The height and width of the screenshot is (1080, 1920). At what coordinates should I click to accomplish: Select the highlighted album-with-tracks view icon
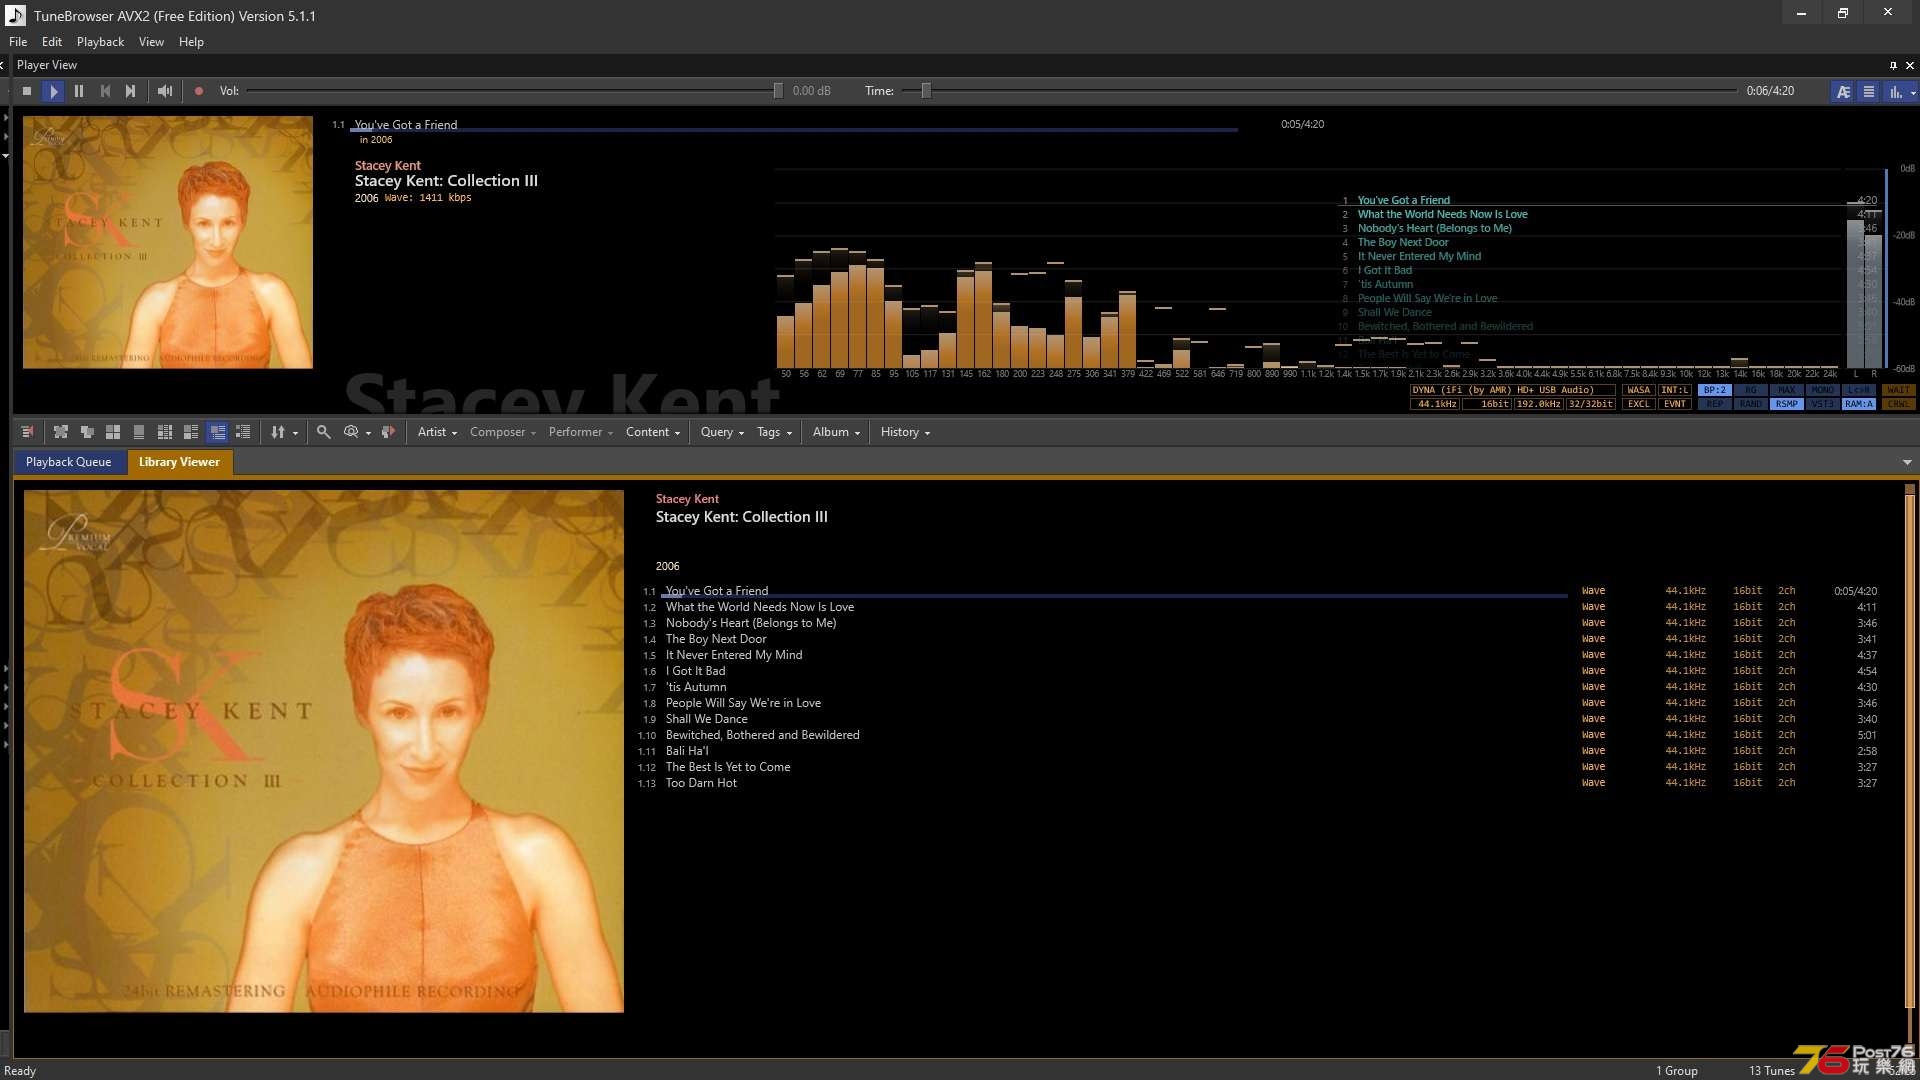pyautogui.click(x=217, y=432)
